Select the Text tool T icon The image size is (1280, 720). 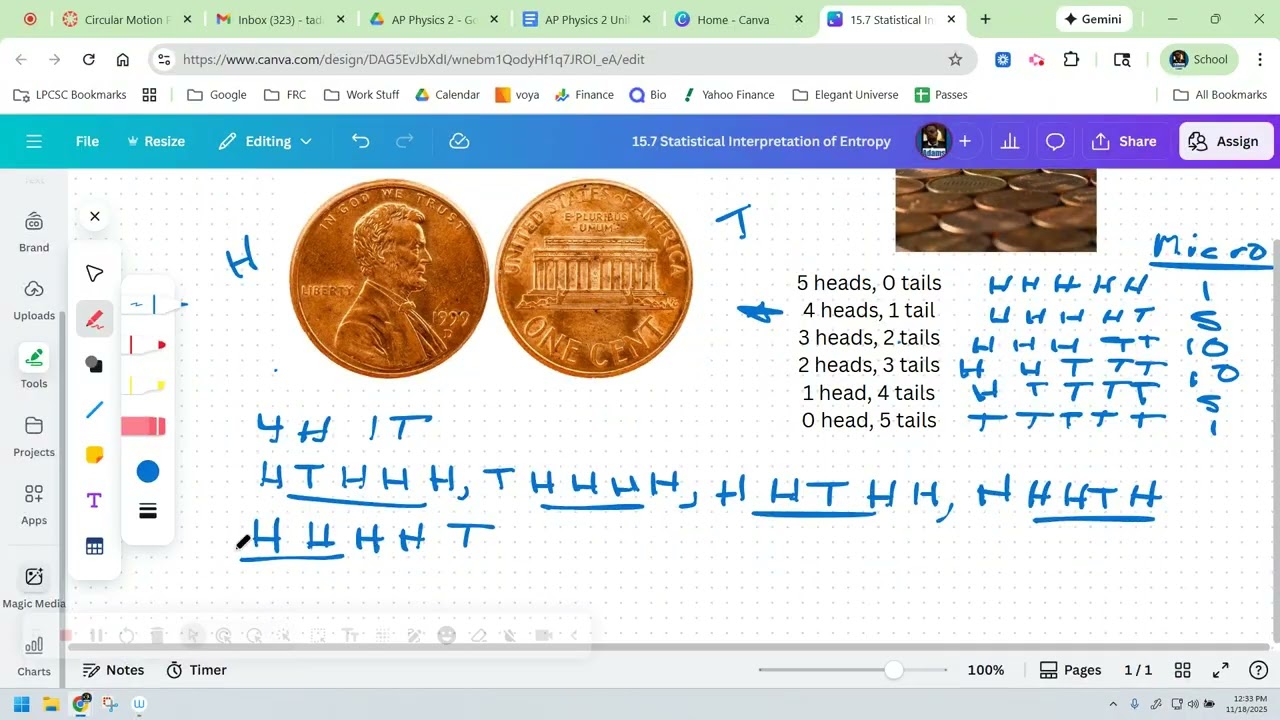tap(95, 501)
